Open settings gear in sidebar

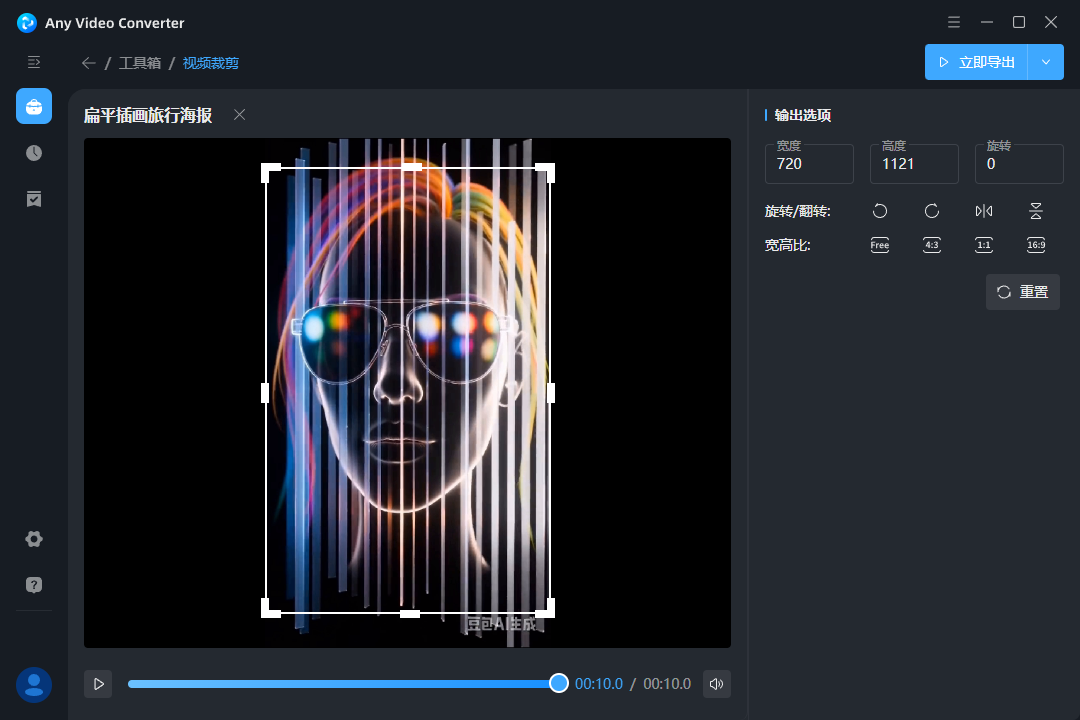34,539
